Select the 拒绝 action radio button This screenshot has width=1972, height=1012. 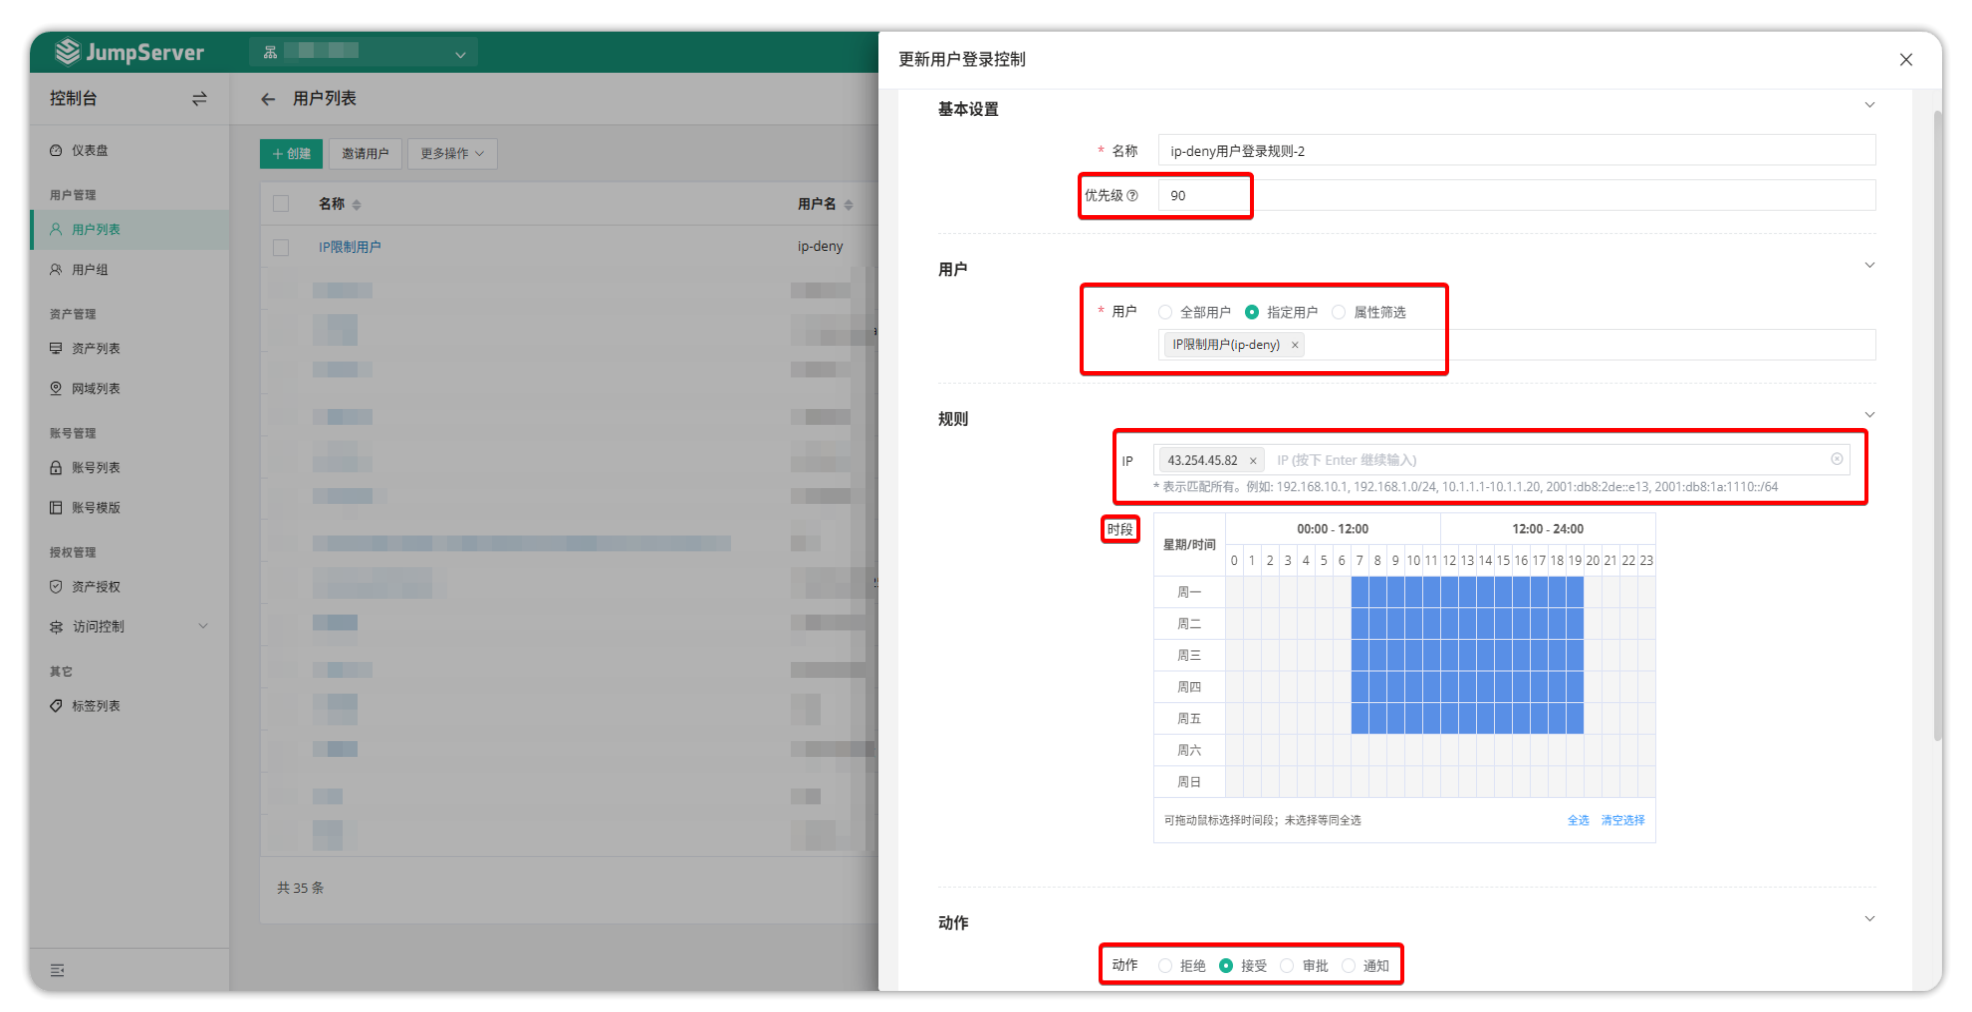(x=1165, y=966)
